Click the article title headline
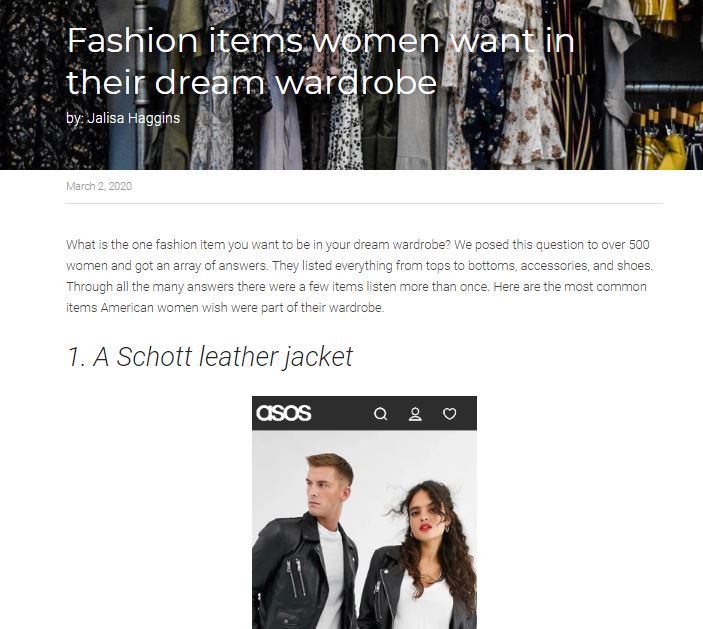Viewport: 703px width, 629px height. click(320, 61)
